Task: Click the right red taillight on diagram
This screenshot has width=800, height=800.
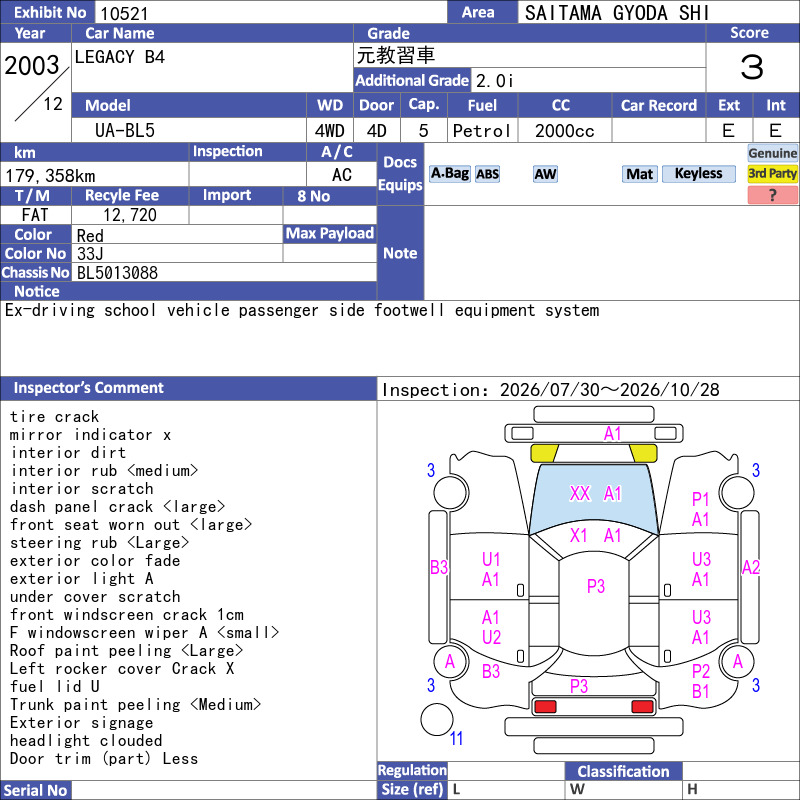Action: point(642,706)
